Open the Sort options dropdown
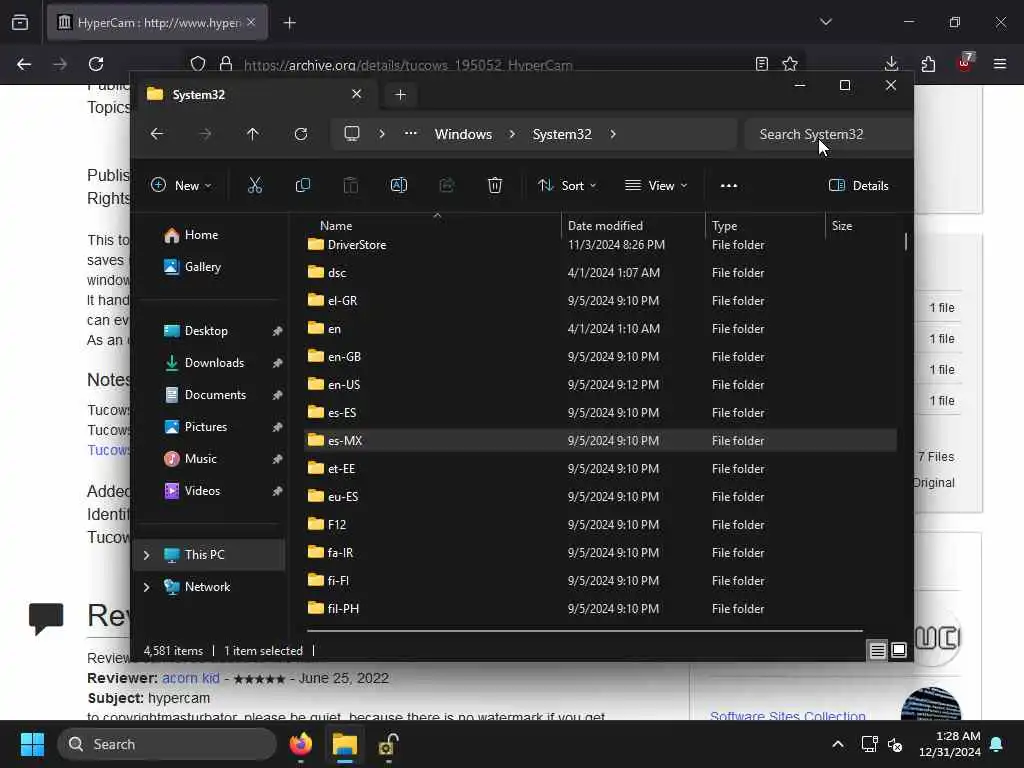This screenshot has height=768, width=1024. 567,185
